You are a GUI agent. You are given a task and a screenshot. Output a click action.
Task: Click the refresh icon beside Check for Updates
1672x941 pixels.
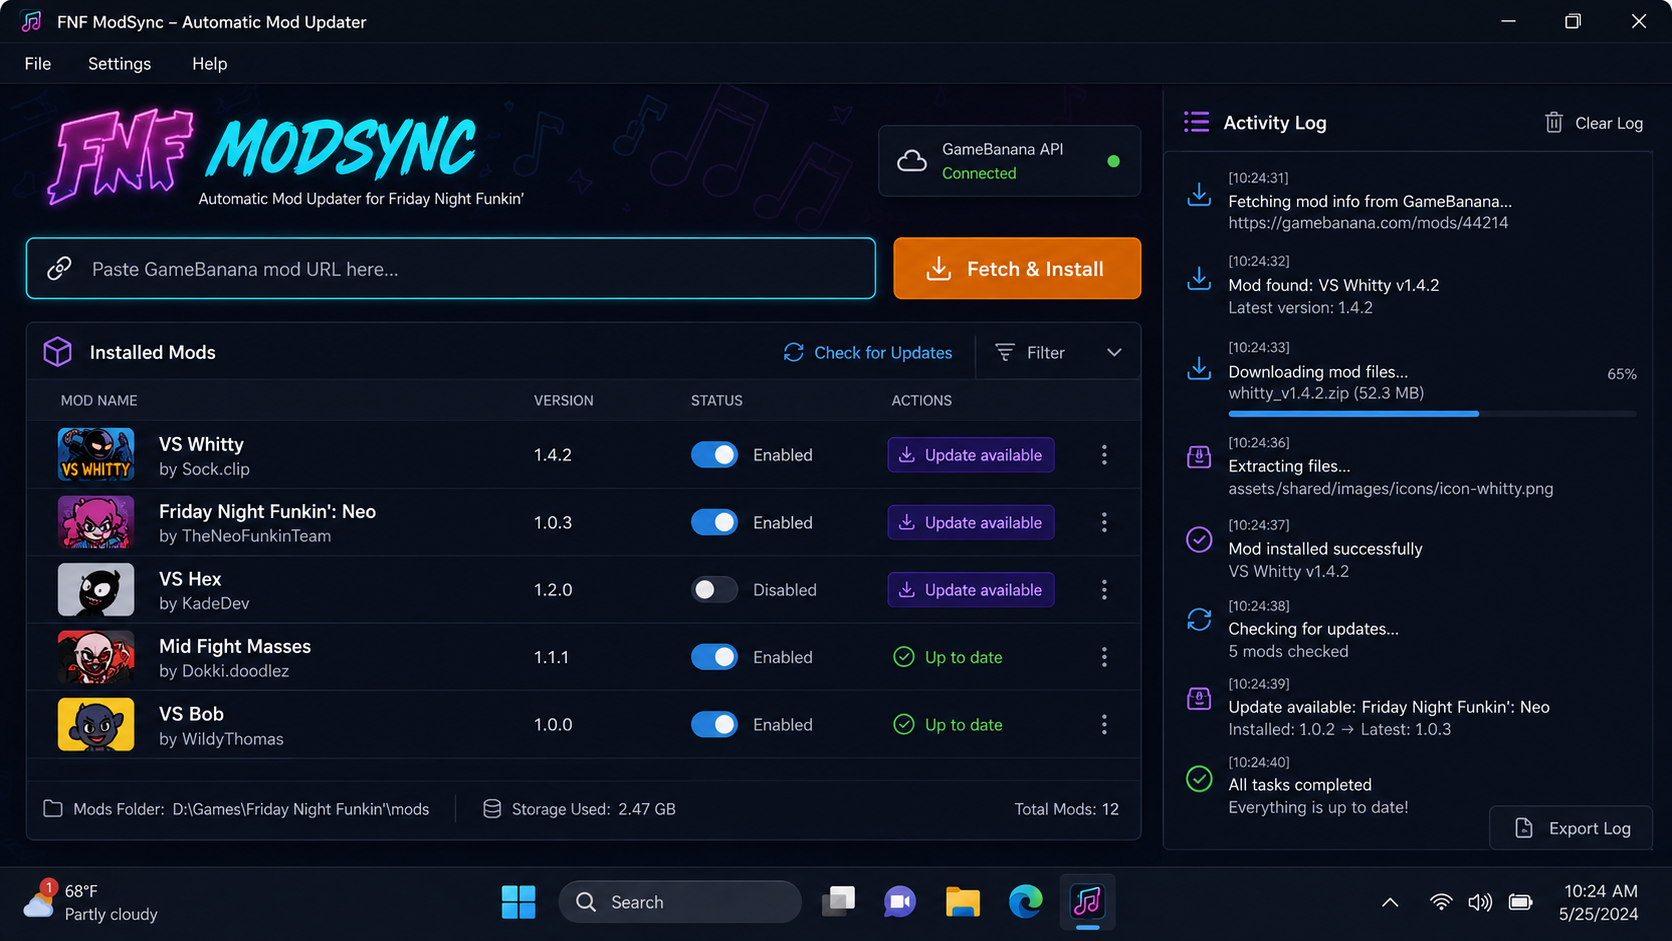793,353
